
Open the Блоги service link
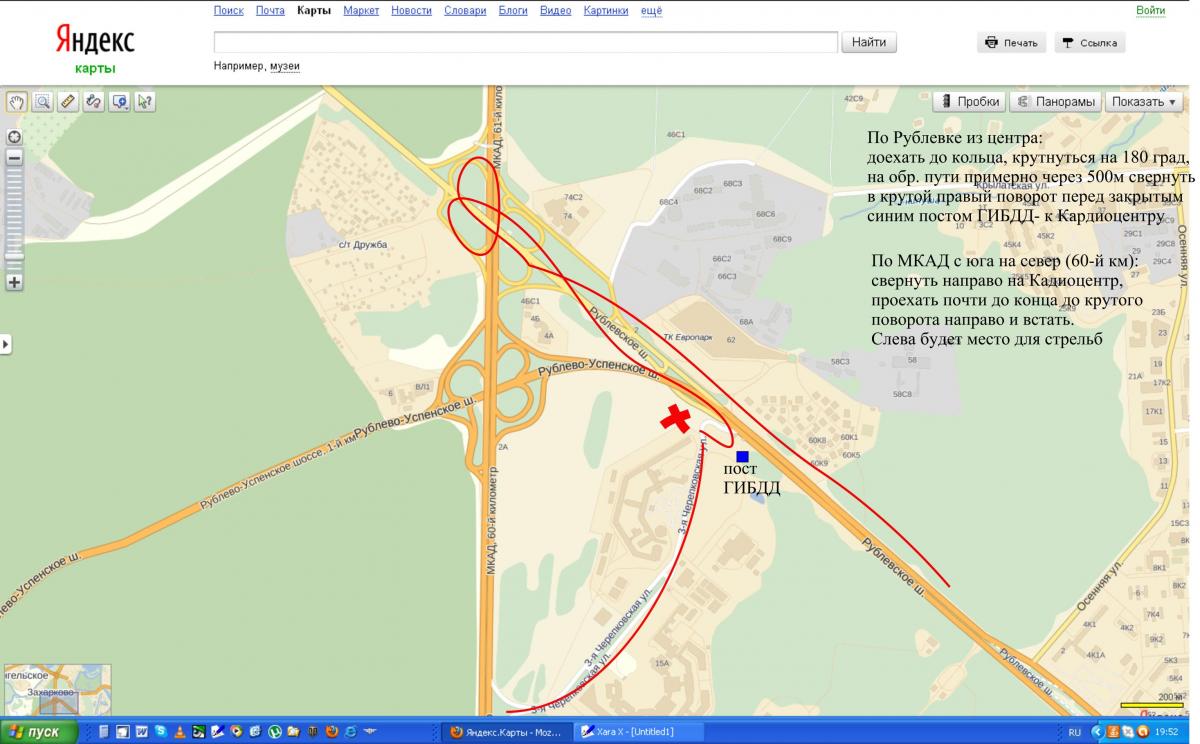(x=513, y=11)
